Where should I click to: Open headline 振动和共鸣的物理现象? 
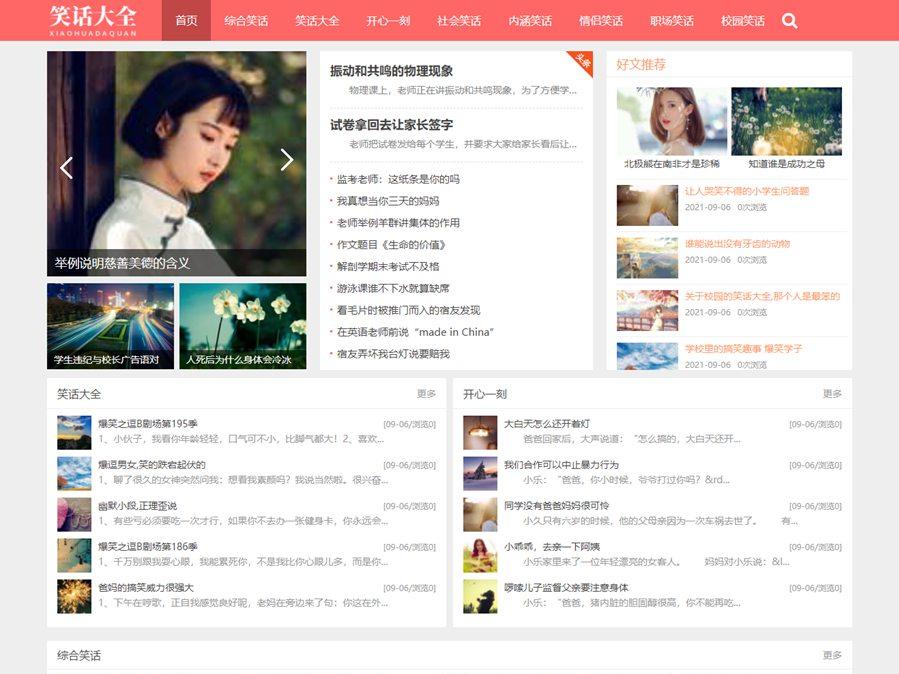point(392,71)
